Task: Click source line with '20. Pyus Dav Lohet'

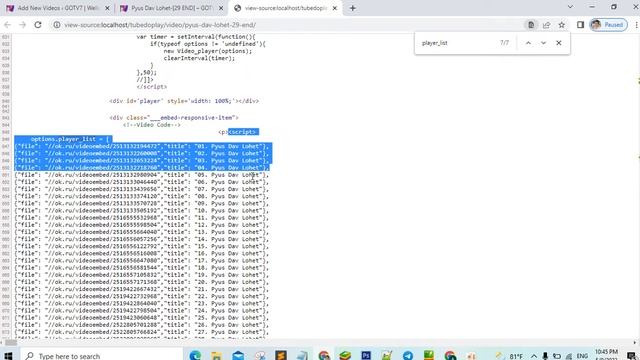Action: tap(142, 282)
